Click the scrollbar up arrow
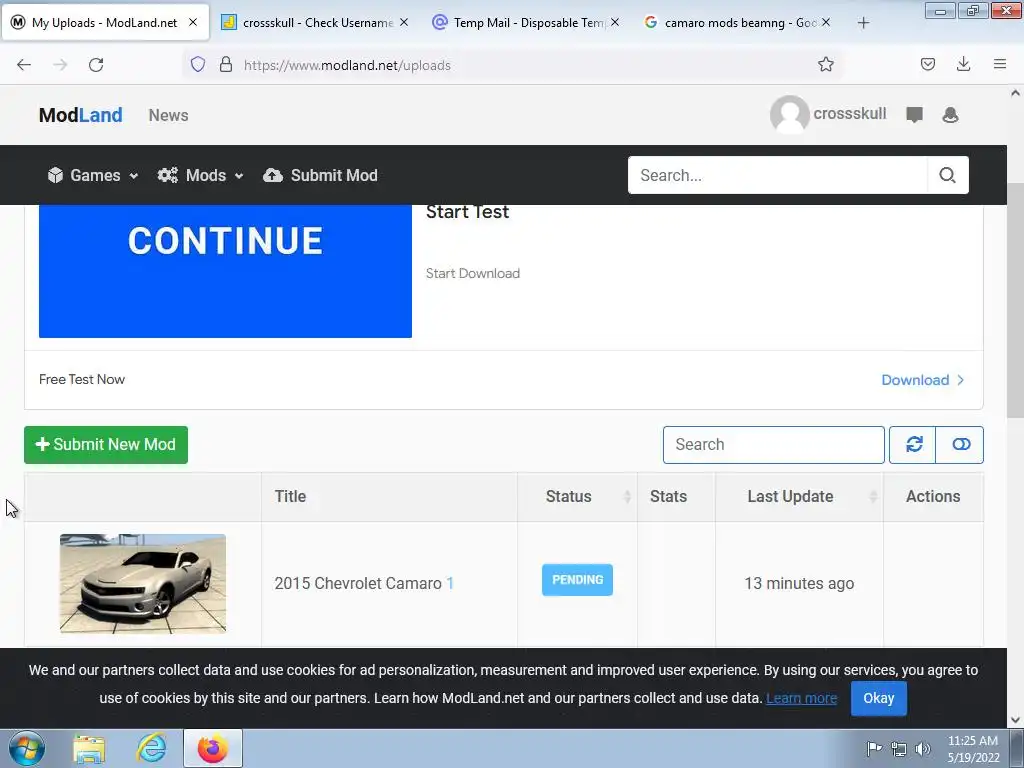 1015,93
